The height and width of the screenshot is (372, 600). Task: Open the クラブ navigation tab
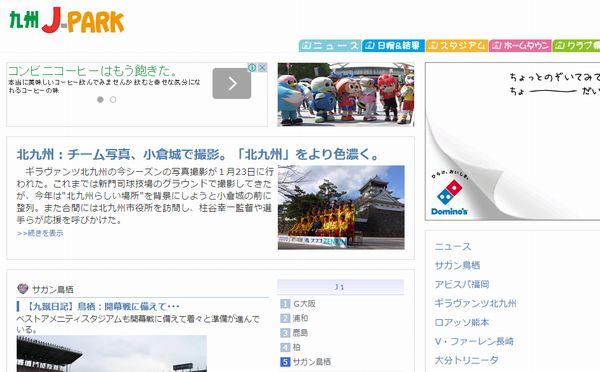[x=576, y=46]
